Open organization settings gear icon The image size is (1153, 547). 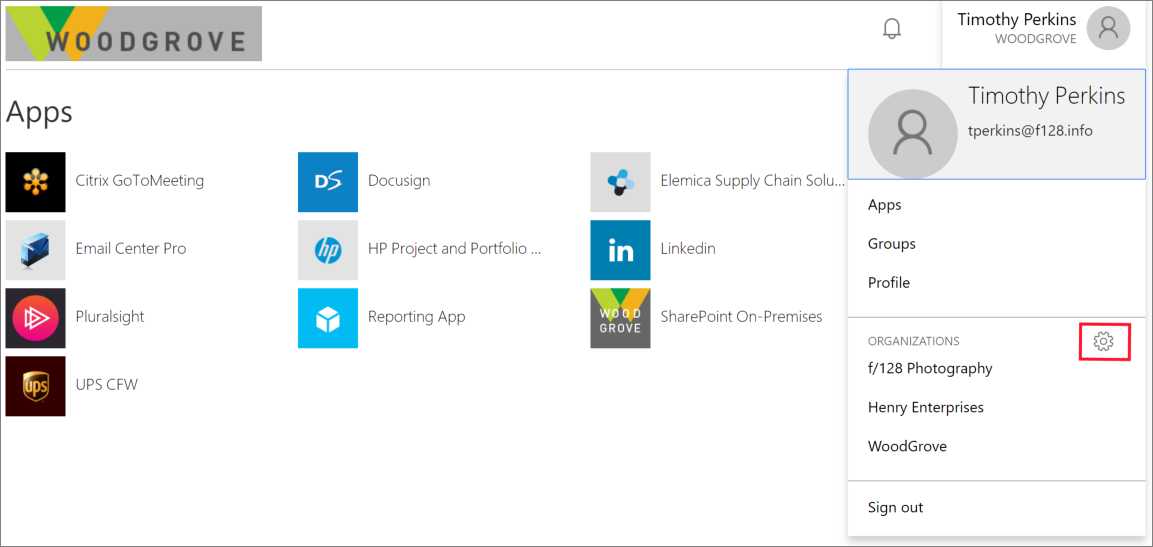point(1104,342)
